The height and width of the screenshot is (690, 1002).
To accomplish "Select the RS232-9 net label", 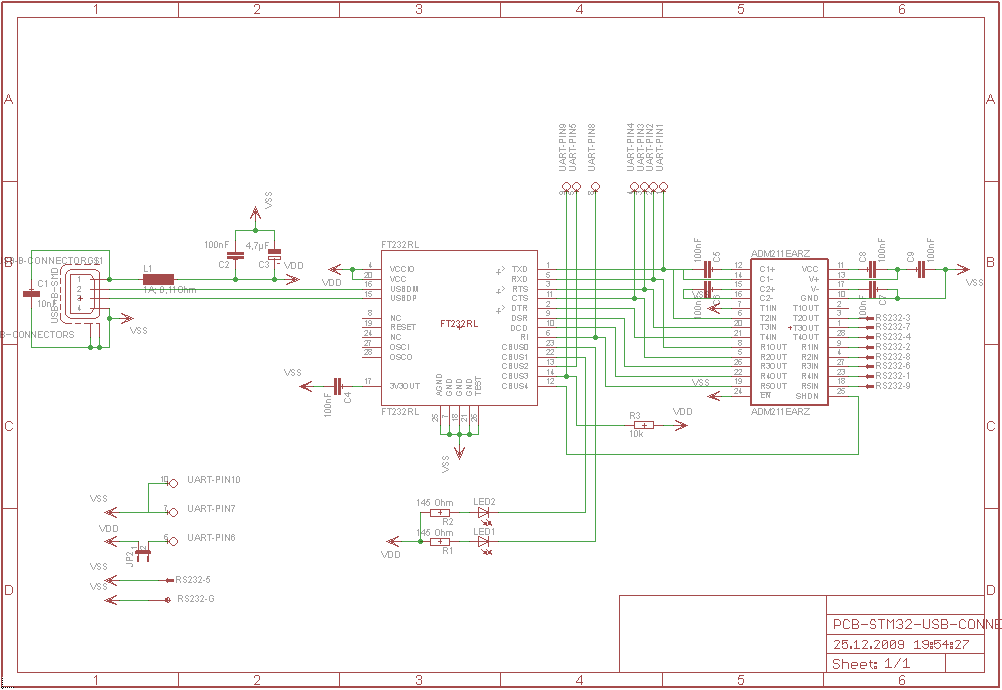I will (x=893, y=386).
